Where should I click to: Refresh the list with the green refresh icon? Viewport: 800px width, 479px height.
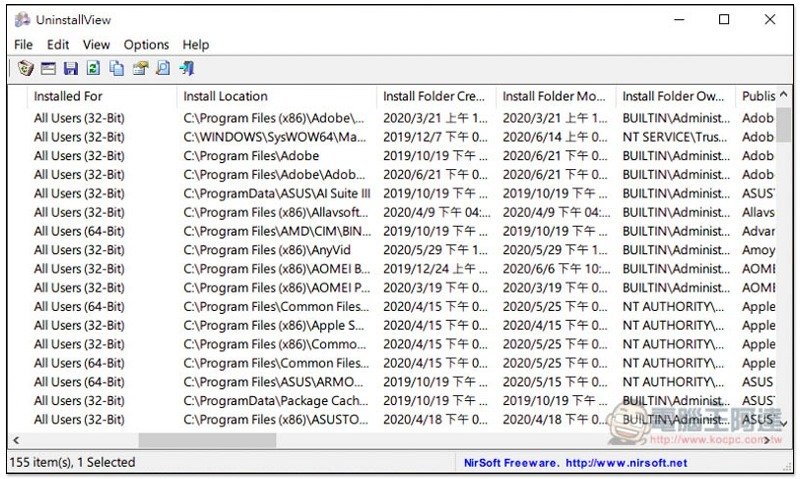point(93,69)
